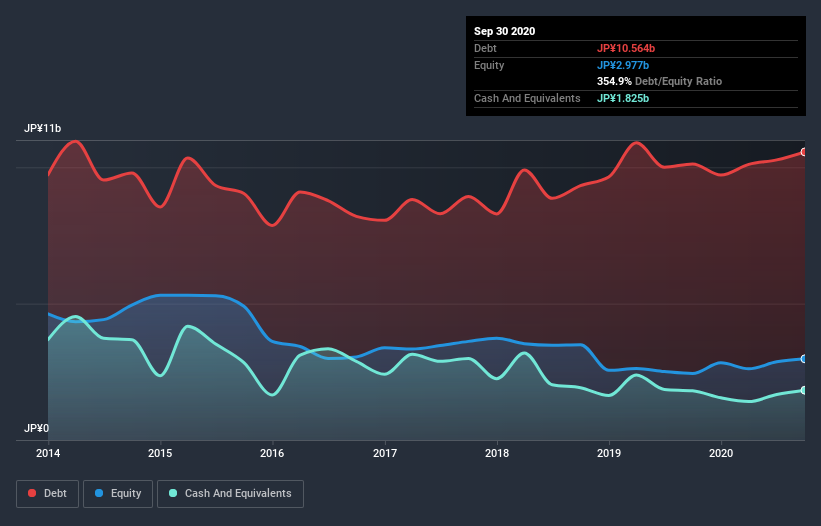Click the JP¥2.977b equity value

(x=623, y=65)
